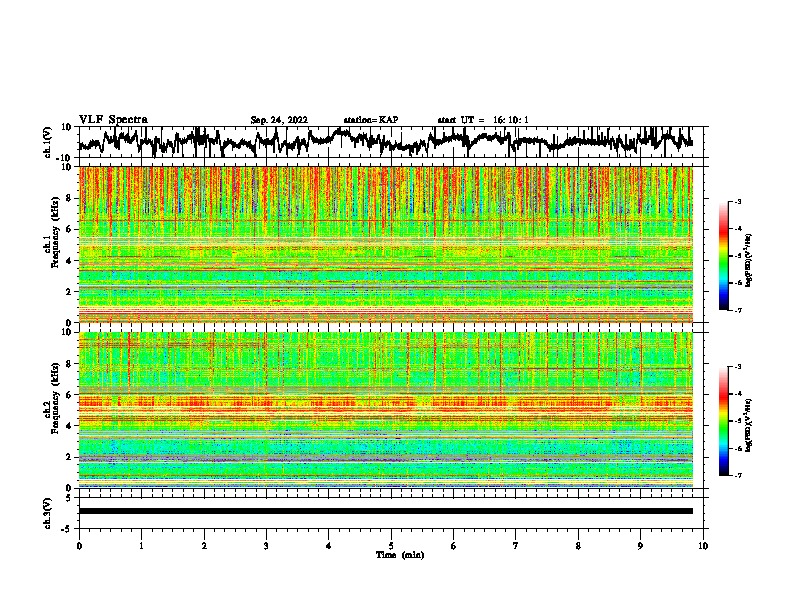Click the ch.1 "Frequency (kHz)" axis label
The image size is (792, 612).
pos(55,233)
